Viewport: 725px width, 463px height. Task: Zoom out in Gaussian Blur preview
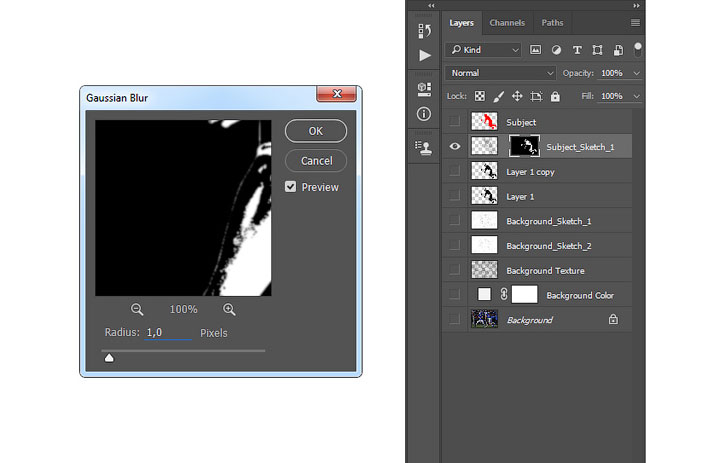click(x=137, y=309)
